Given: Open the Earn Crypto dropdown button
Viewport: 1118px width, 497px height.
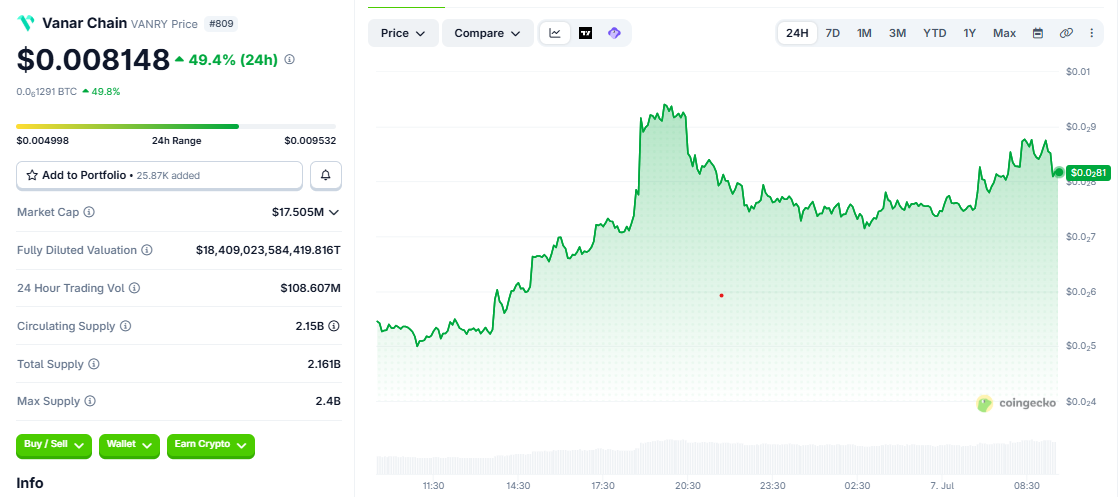Looking at the screenshot, I should click(x=210, y=445).
